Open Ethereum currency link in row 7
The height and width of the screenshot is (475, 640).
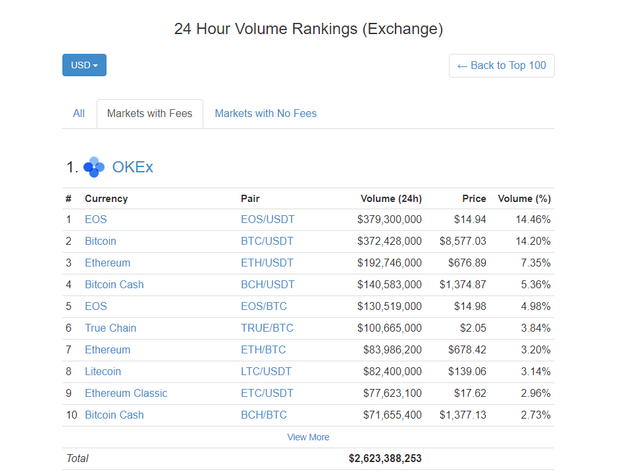tap(108, 350)
